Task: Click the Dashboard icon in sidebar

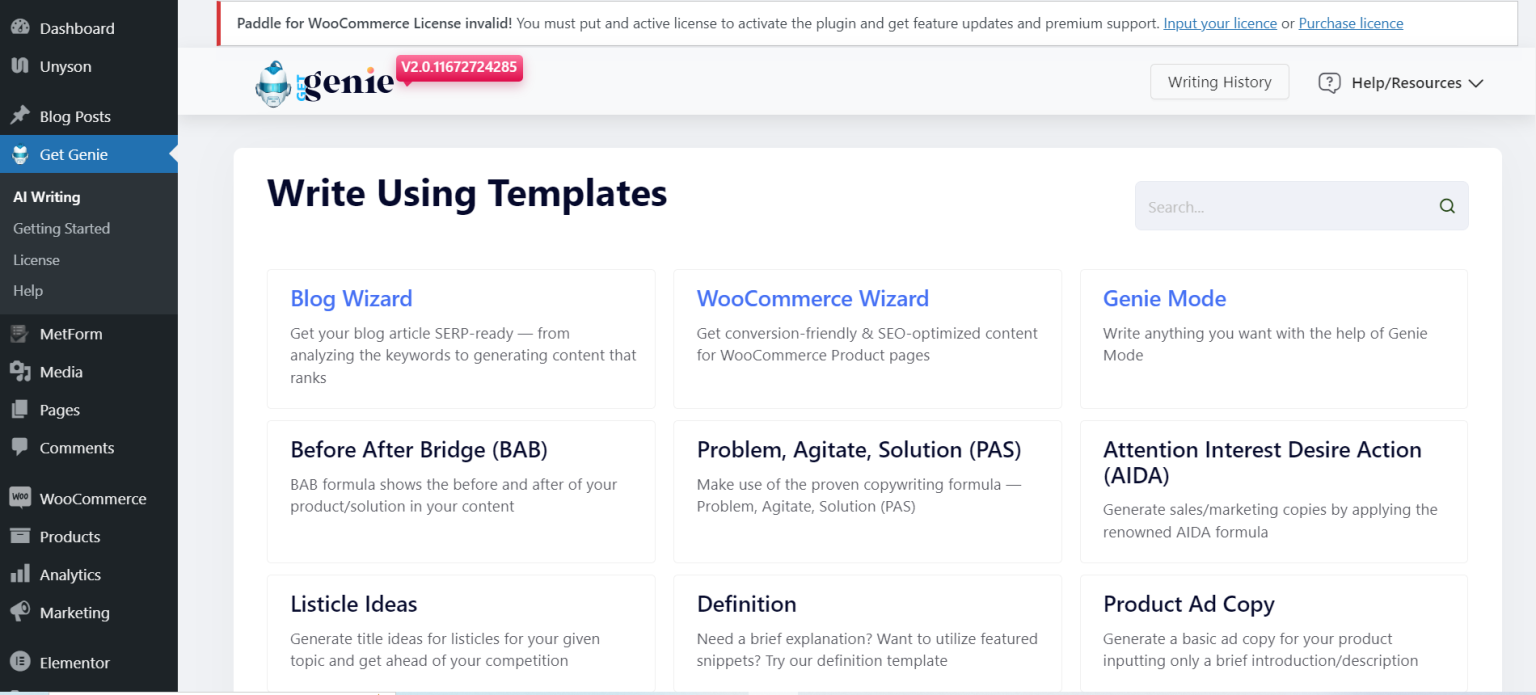Action: pyautogui.click(x=20, y=28)
